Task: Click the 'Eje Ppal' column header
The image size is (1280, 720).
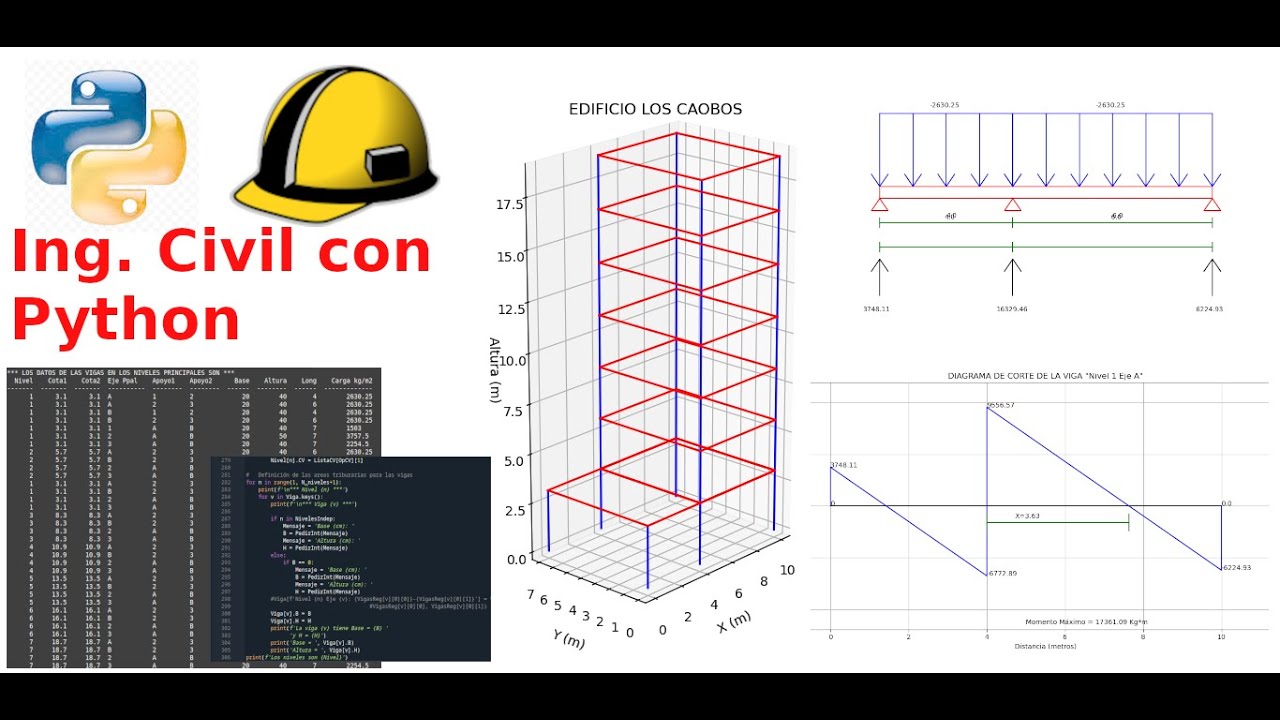Action: (122, 381)
